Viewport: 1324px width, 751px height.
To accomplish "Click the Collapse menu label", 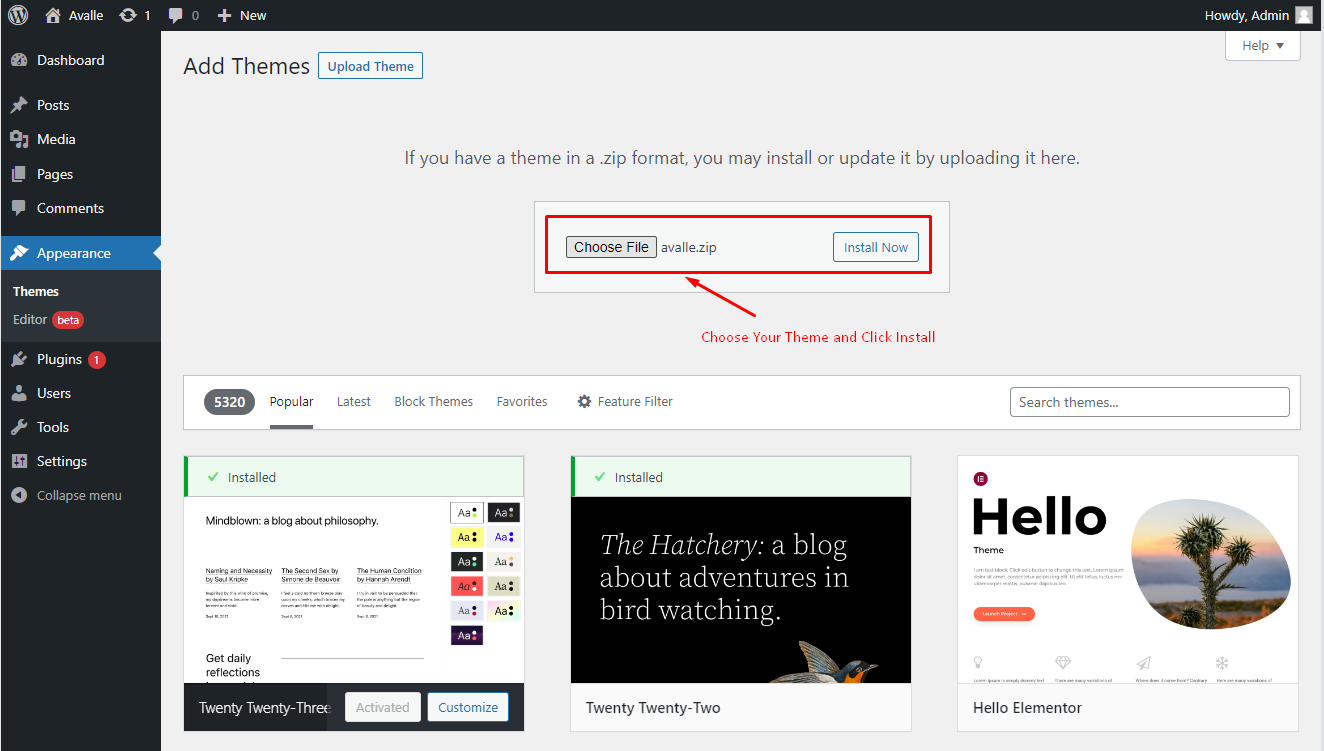I will coord(79,495).
